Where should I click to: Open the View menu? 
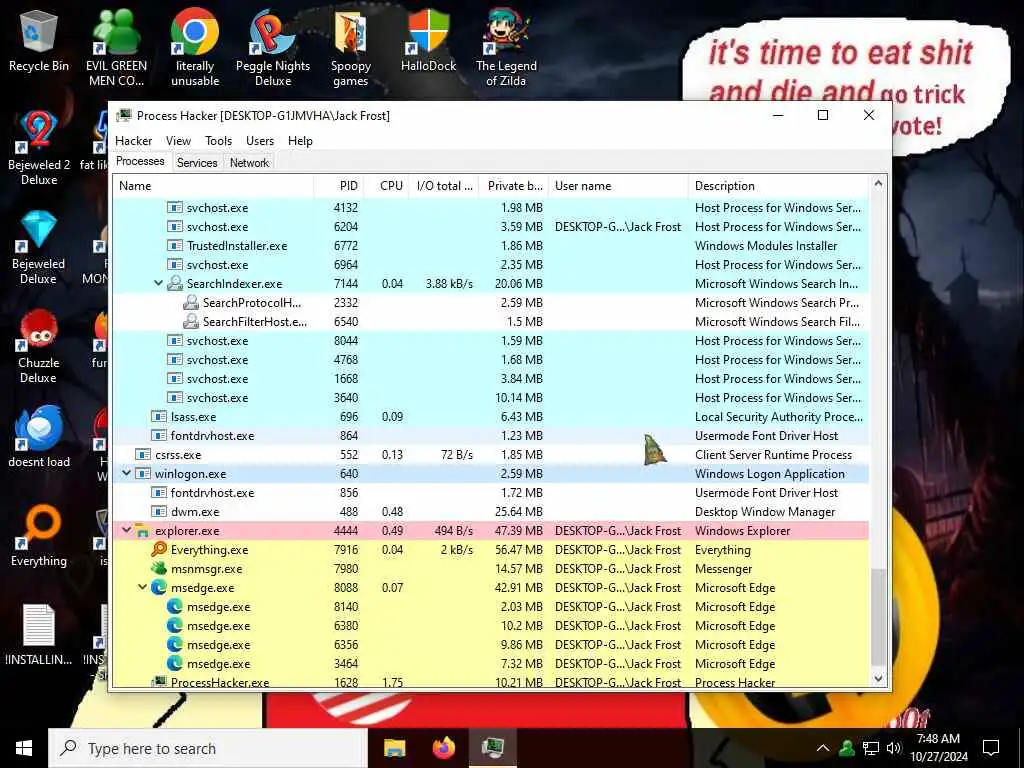pos(178,140)
